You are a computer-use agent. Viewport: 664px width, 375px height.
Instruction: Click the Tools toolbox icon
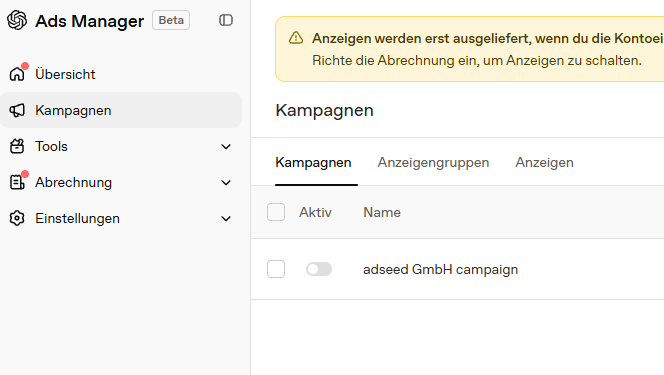[x=17, y=146]
